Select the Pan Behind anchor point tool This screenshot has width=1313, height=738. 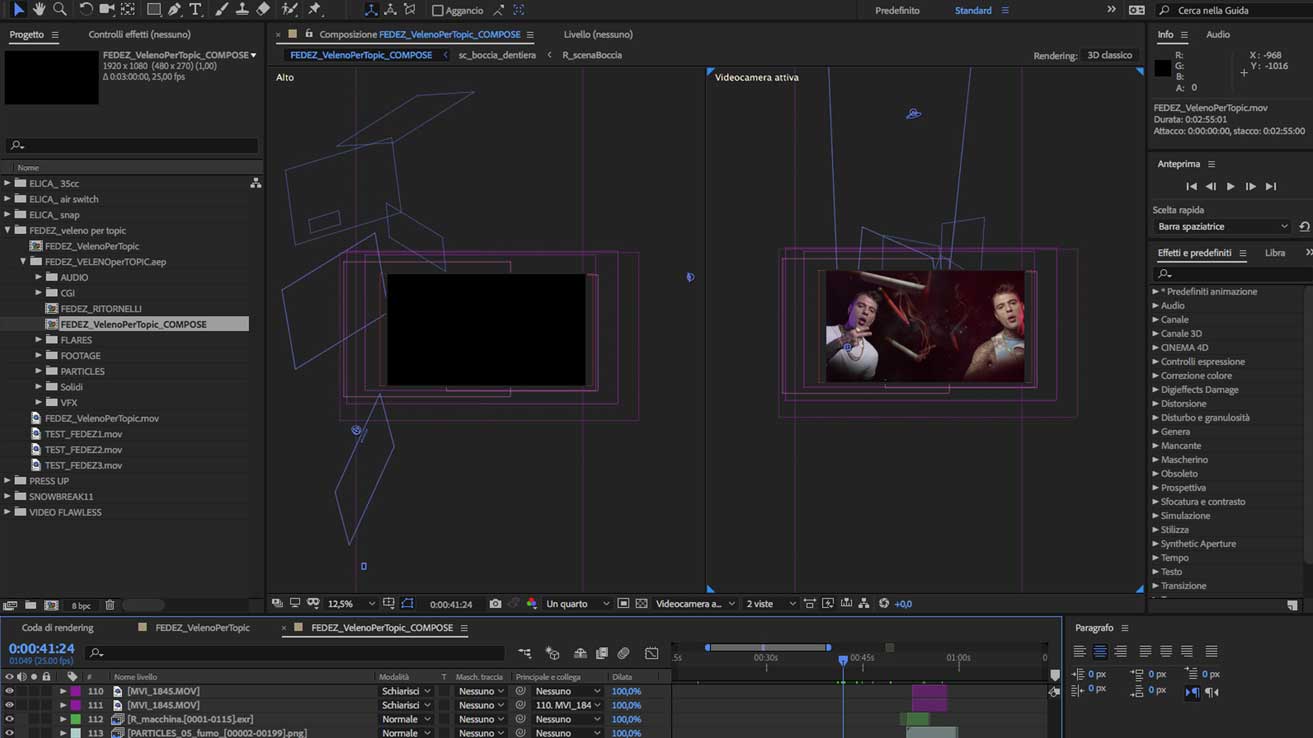click(128, 9)
